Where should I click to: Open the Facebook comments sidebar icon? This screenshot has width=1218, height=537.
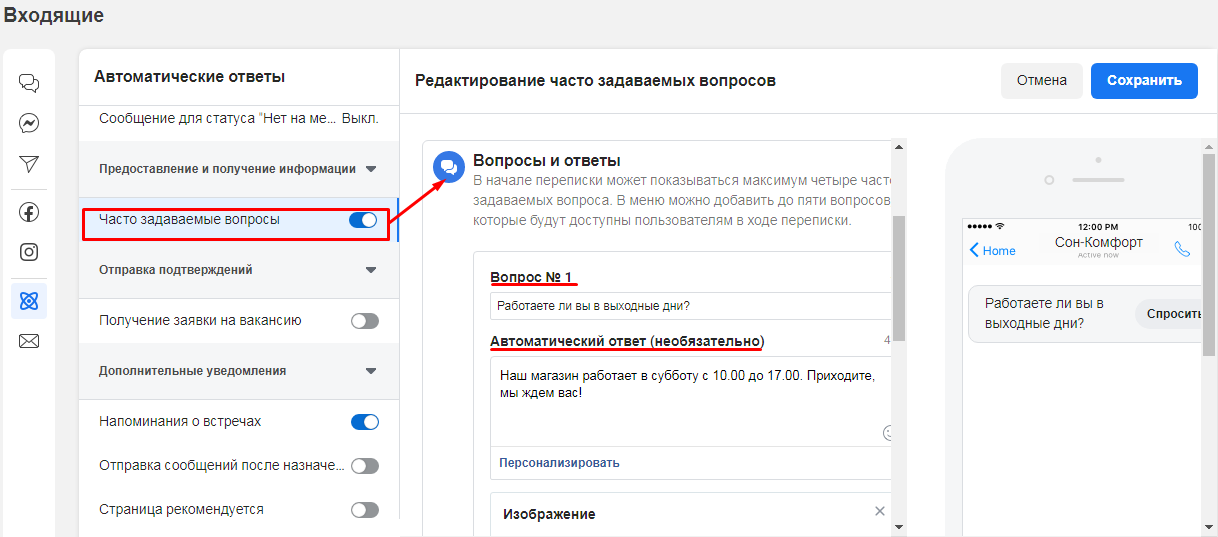coord(29,212)
